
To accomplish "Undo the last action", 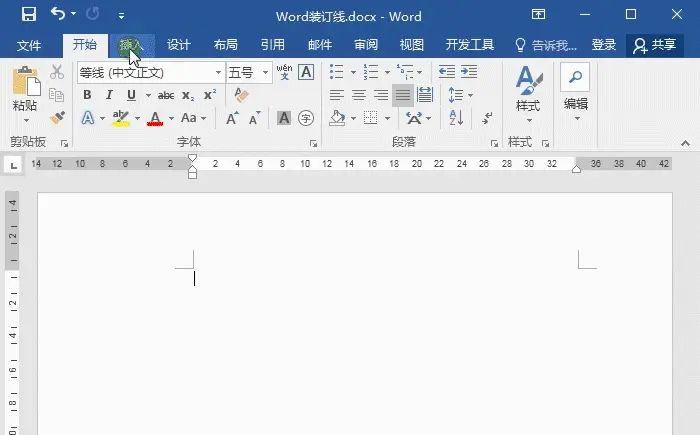I will click(x=58, y=13).
